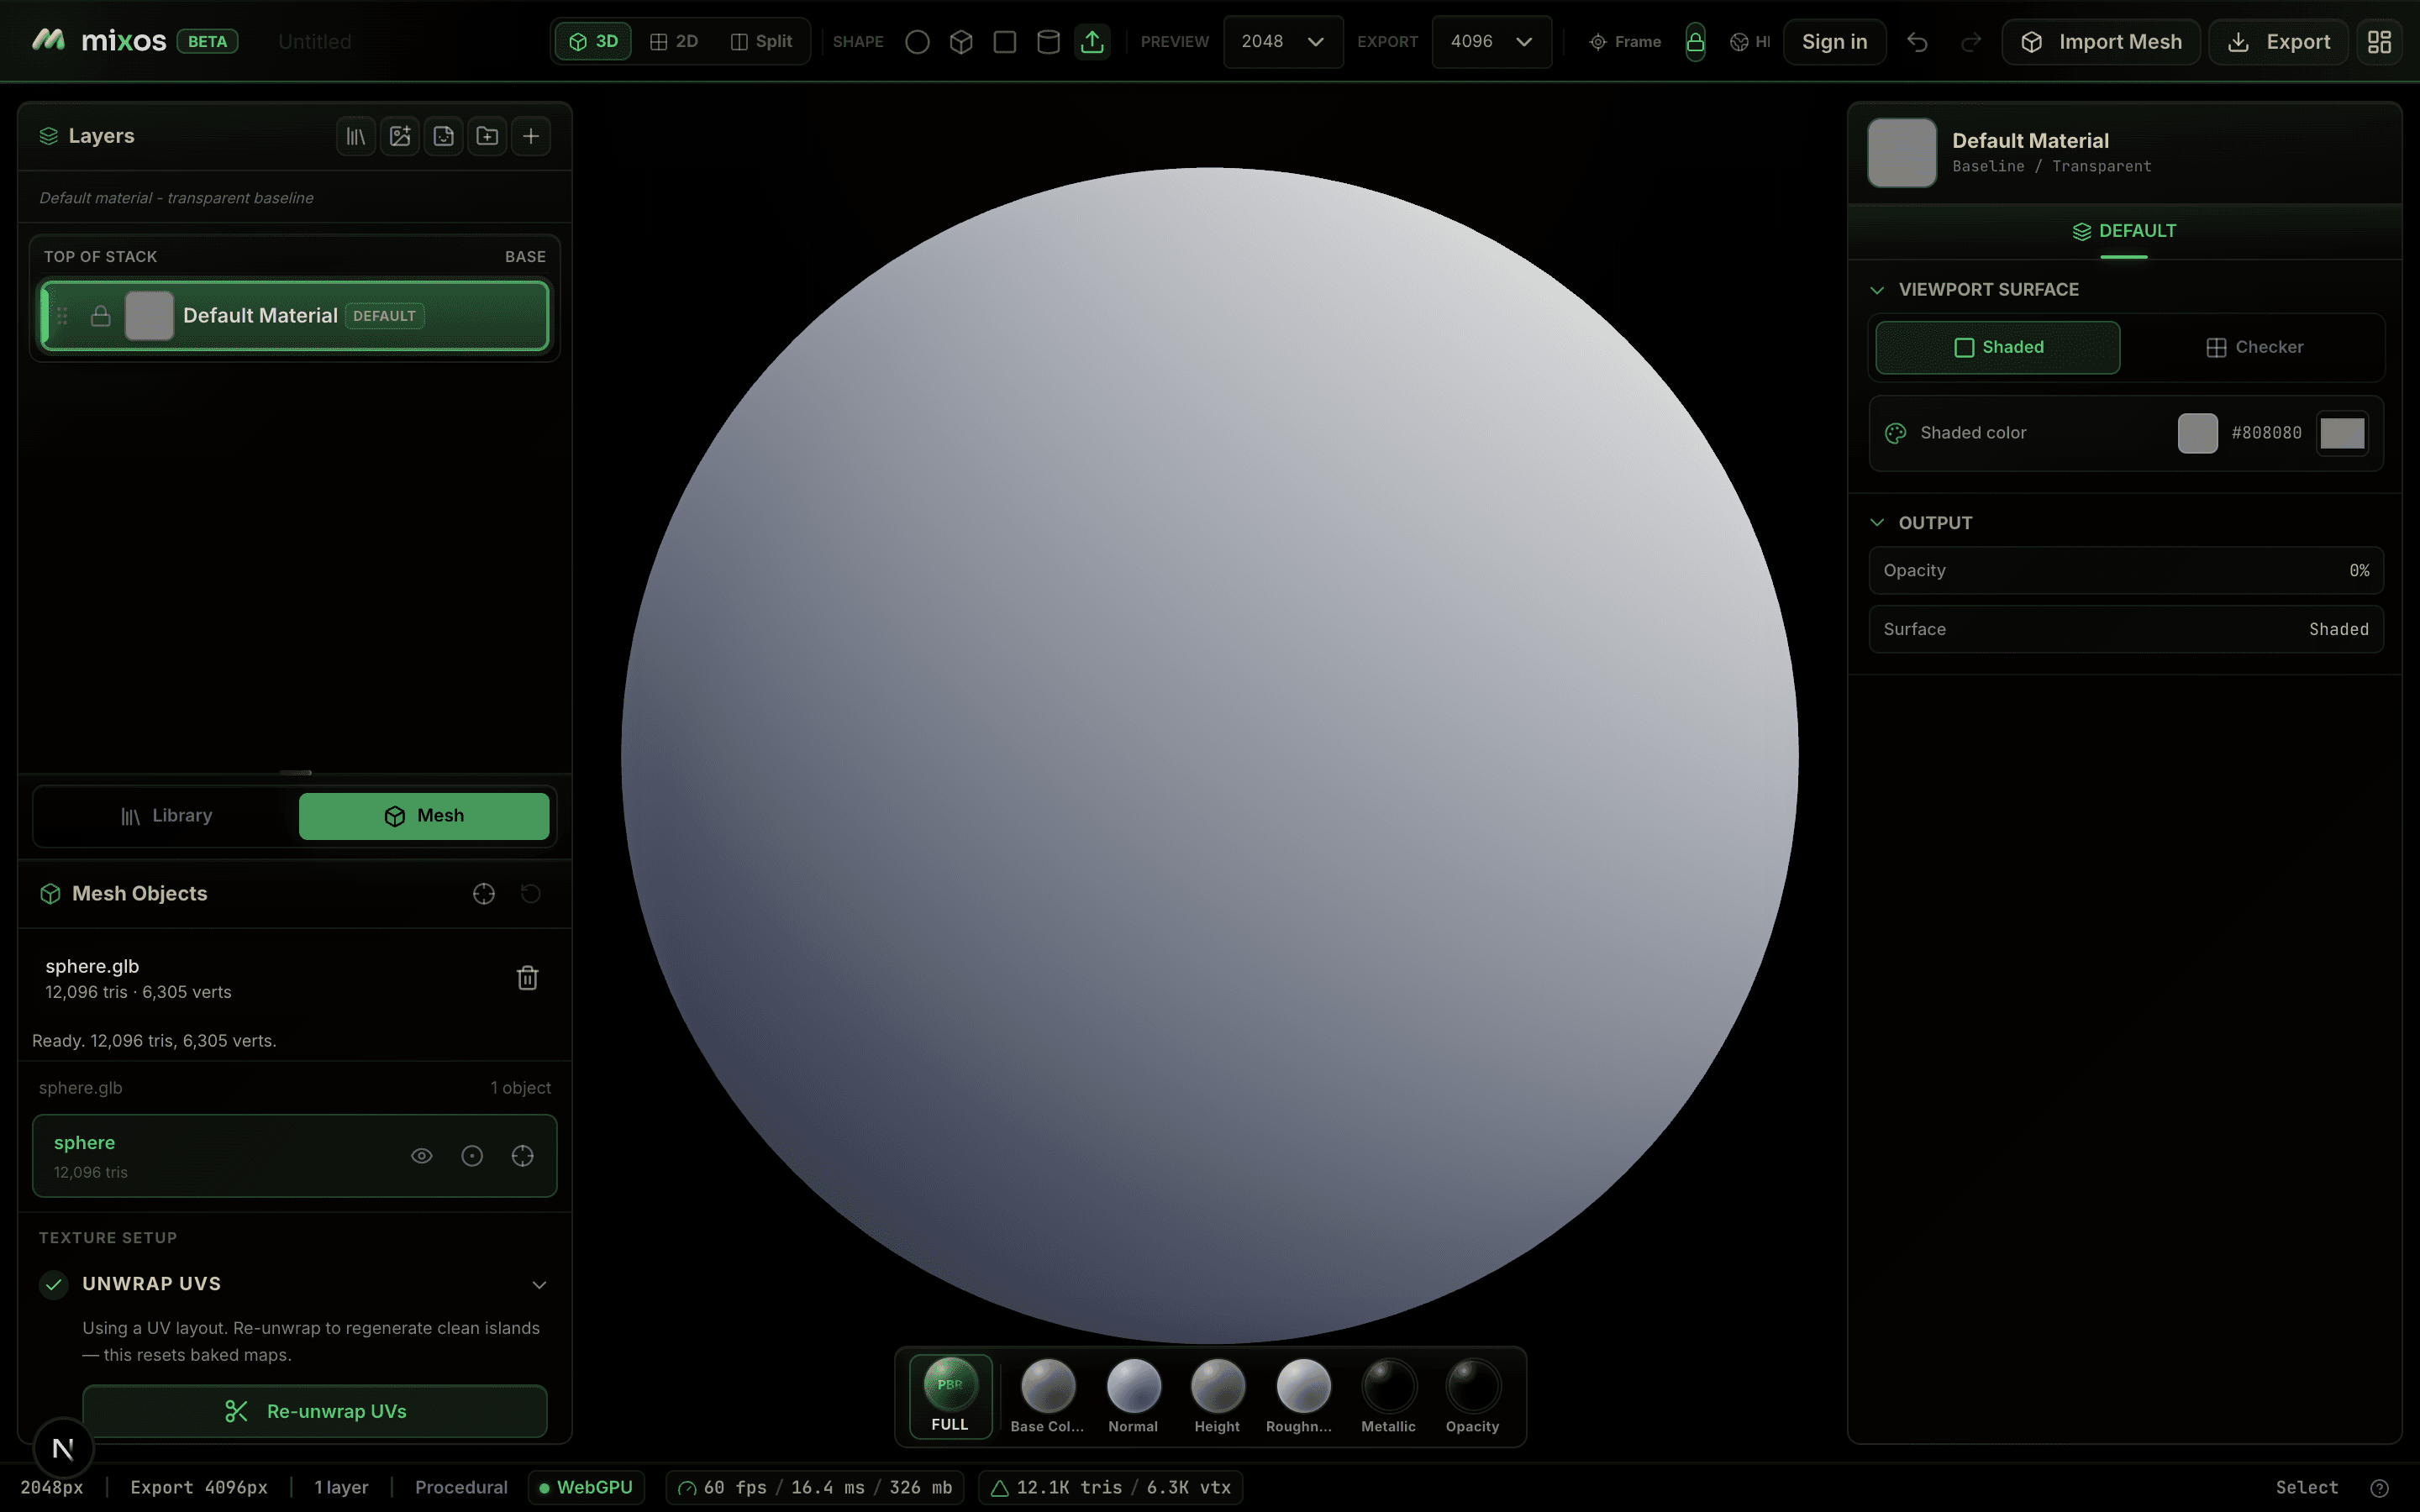
Task: Select the cylinder shape icon
Action: 1048,42
